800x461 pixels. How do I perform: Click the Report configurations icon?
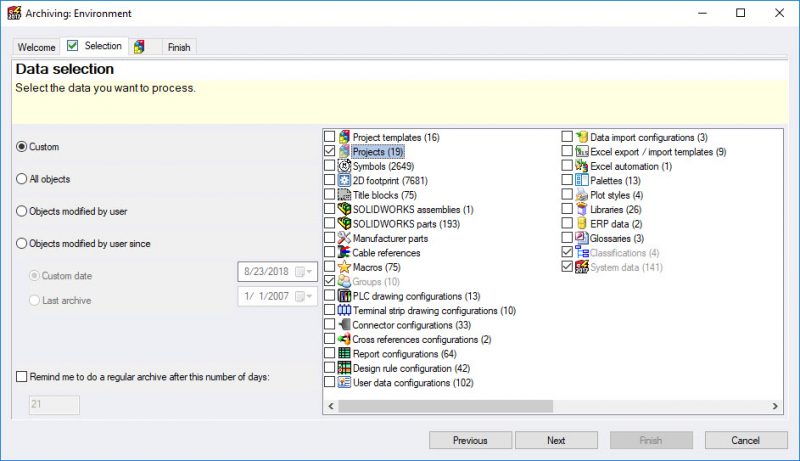pyautogui.click(x=344, y=353)
